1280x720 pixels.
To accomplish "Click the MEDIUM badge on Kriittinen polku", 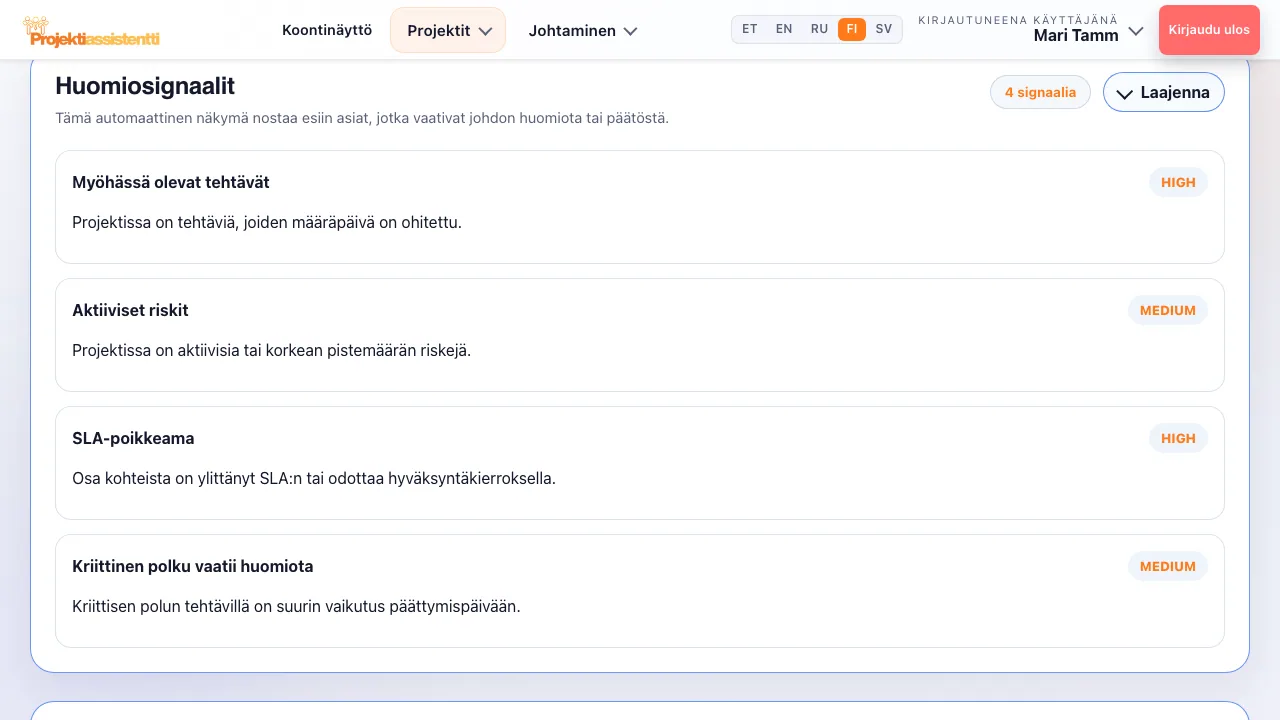I will [1168, 566].
